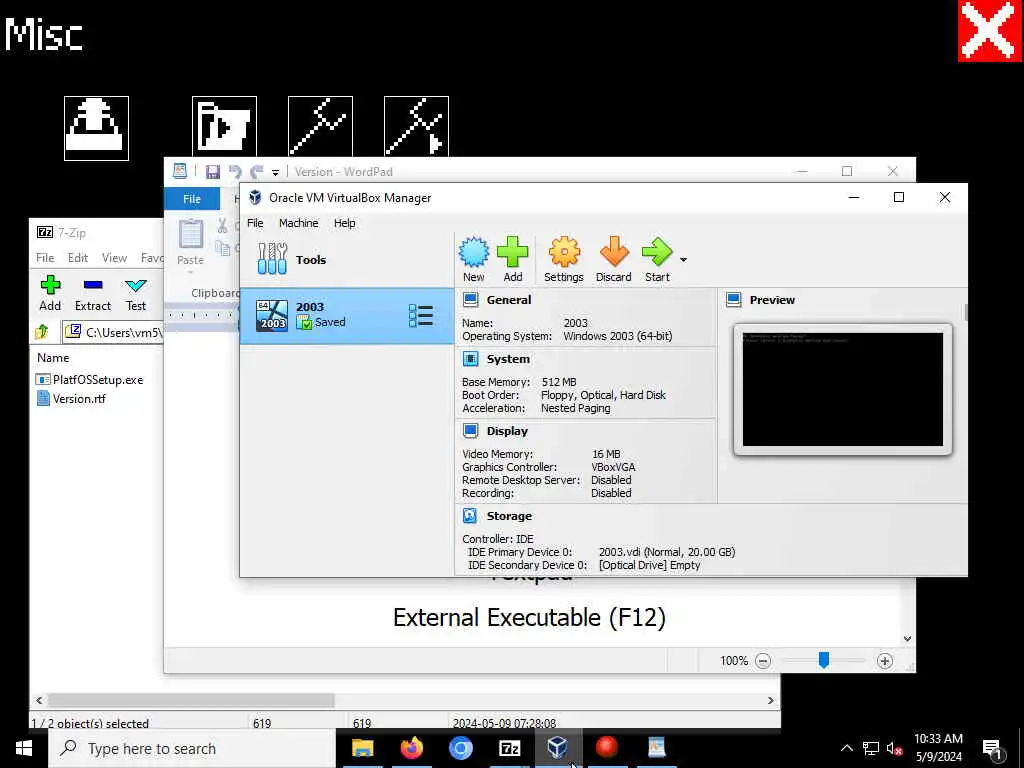Open the WordPad File tab
Image resolution: width=1024 pixels, height=768 pixels.
192,199
